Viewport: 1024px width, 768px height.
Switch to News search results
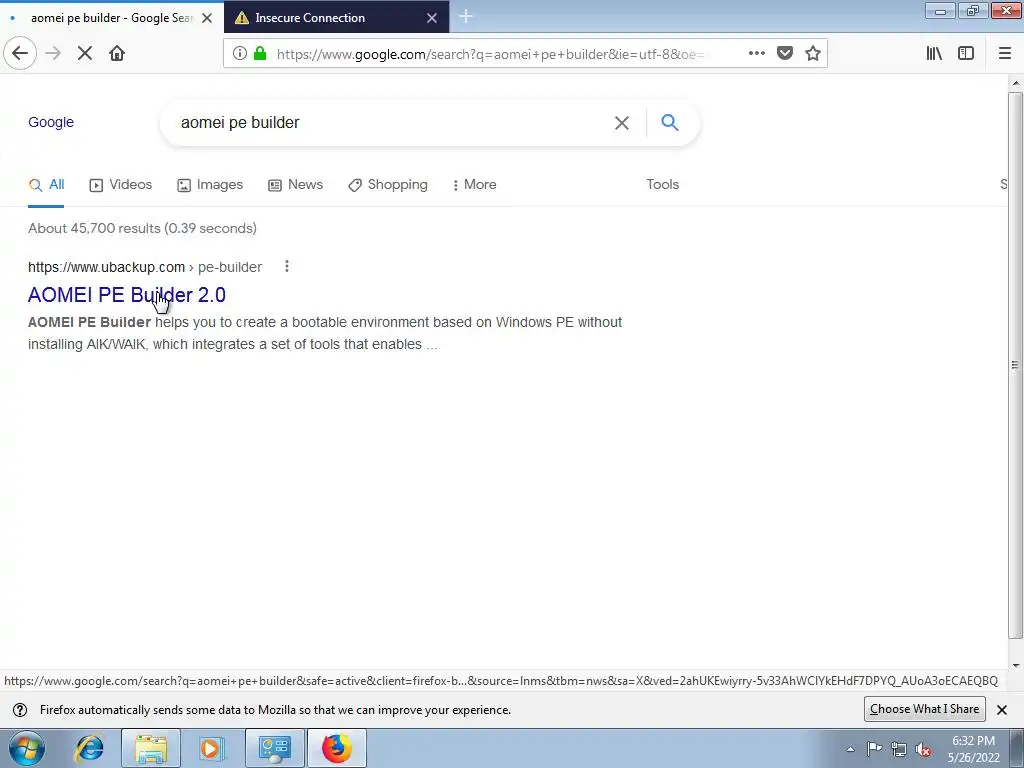tap(296, 185)
